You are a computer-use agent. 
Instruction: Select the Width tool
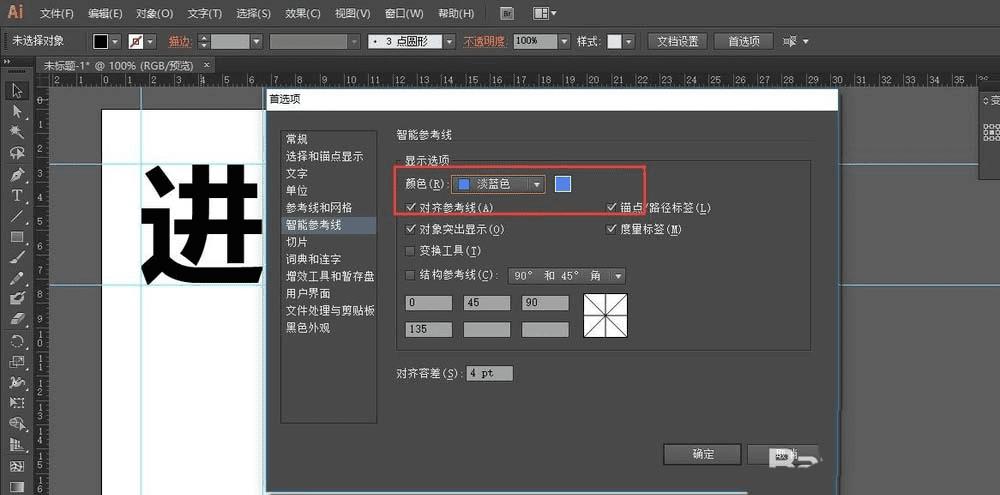click(17, 383)
